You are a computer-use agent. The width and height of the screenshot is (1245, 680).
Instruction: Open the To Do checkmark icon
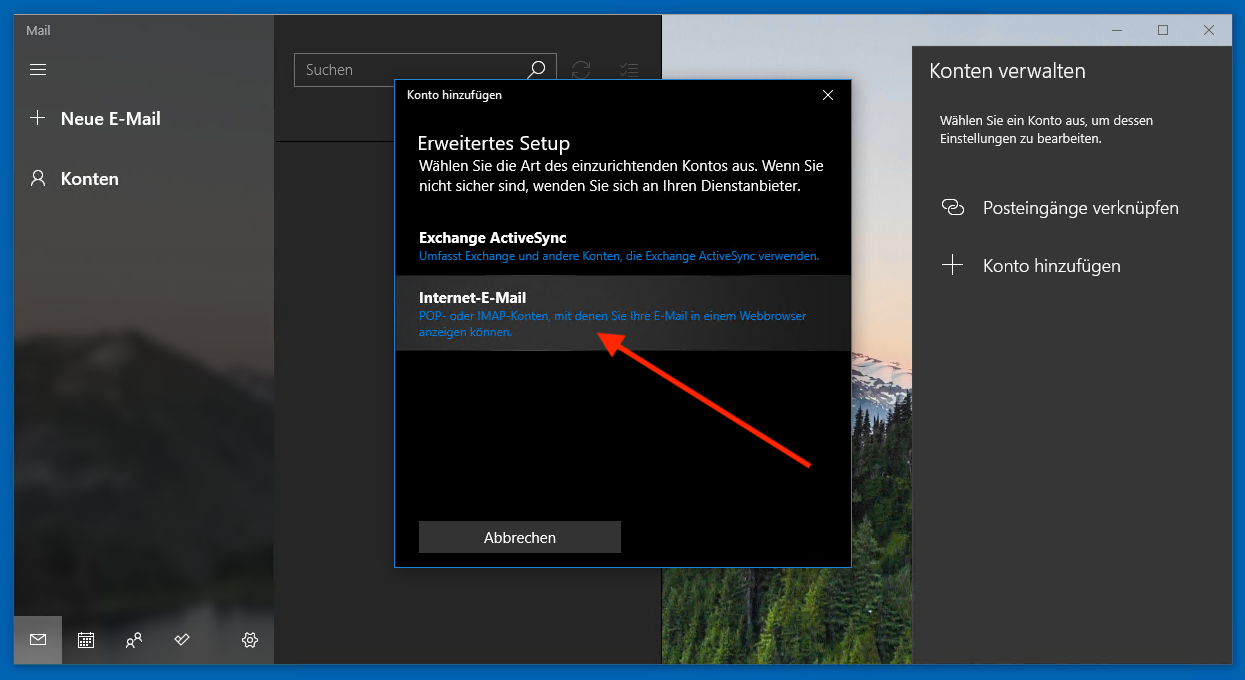click(x=182, y=640)
